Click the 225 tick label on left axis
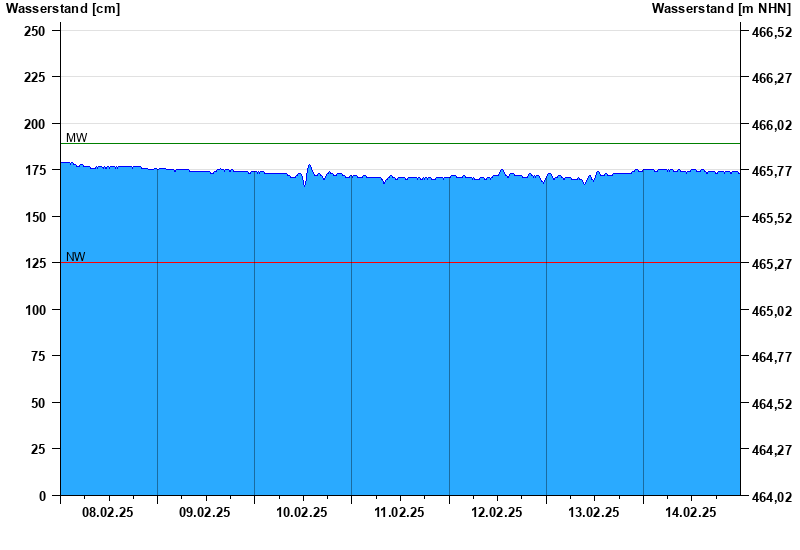Image resolution: width=800 pixels, height=550 pixels. [x=35, y=78]
